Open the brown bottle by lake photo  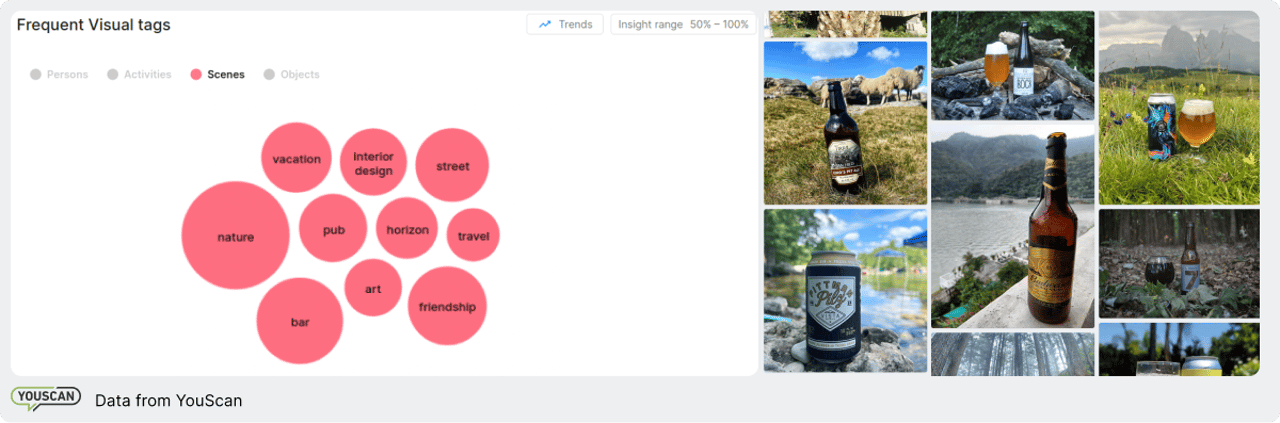click(1012, 227)
